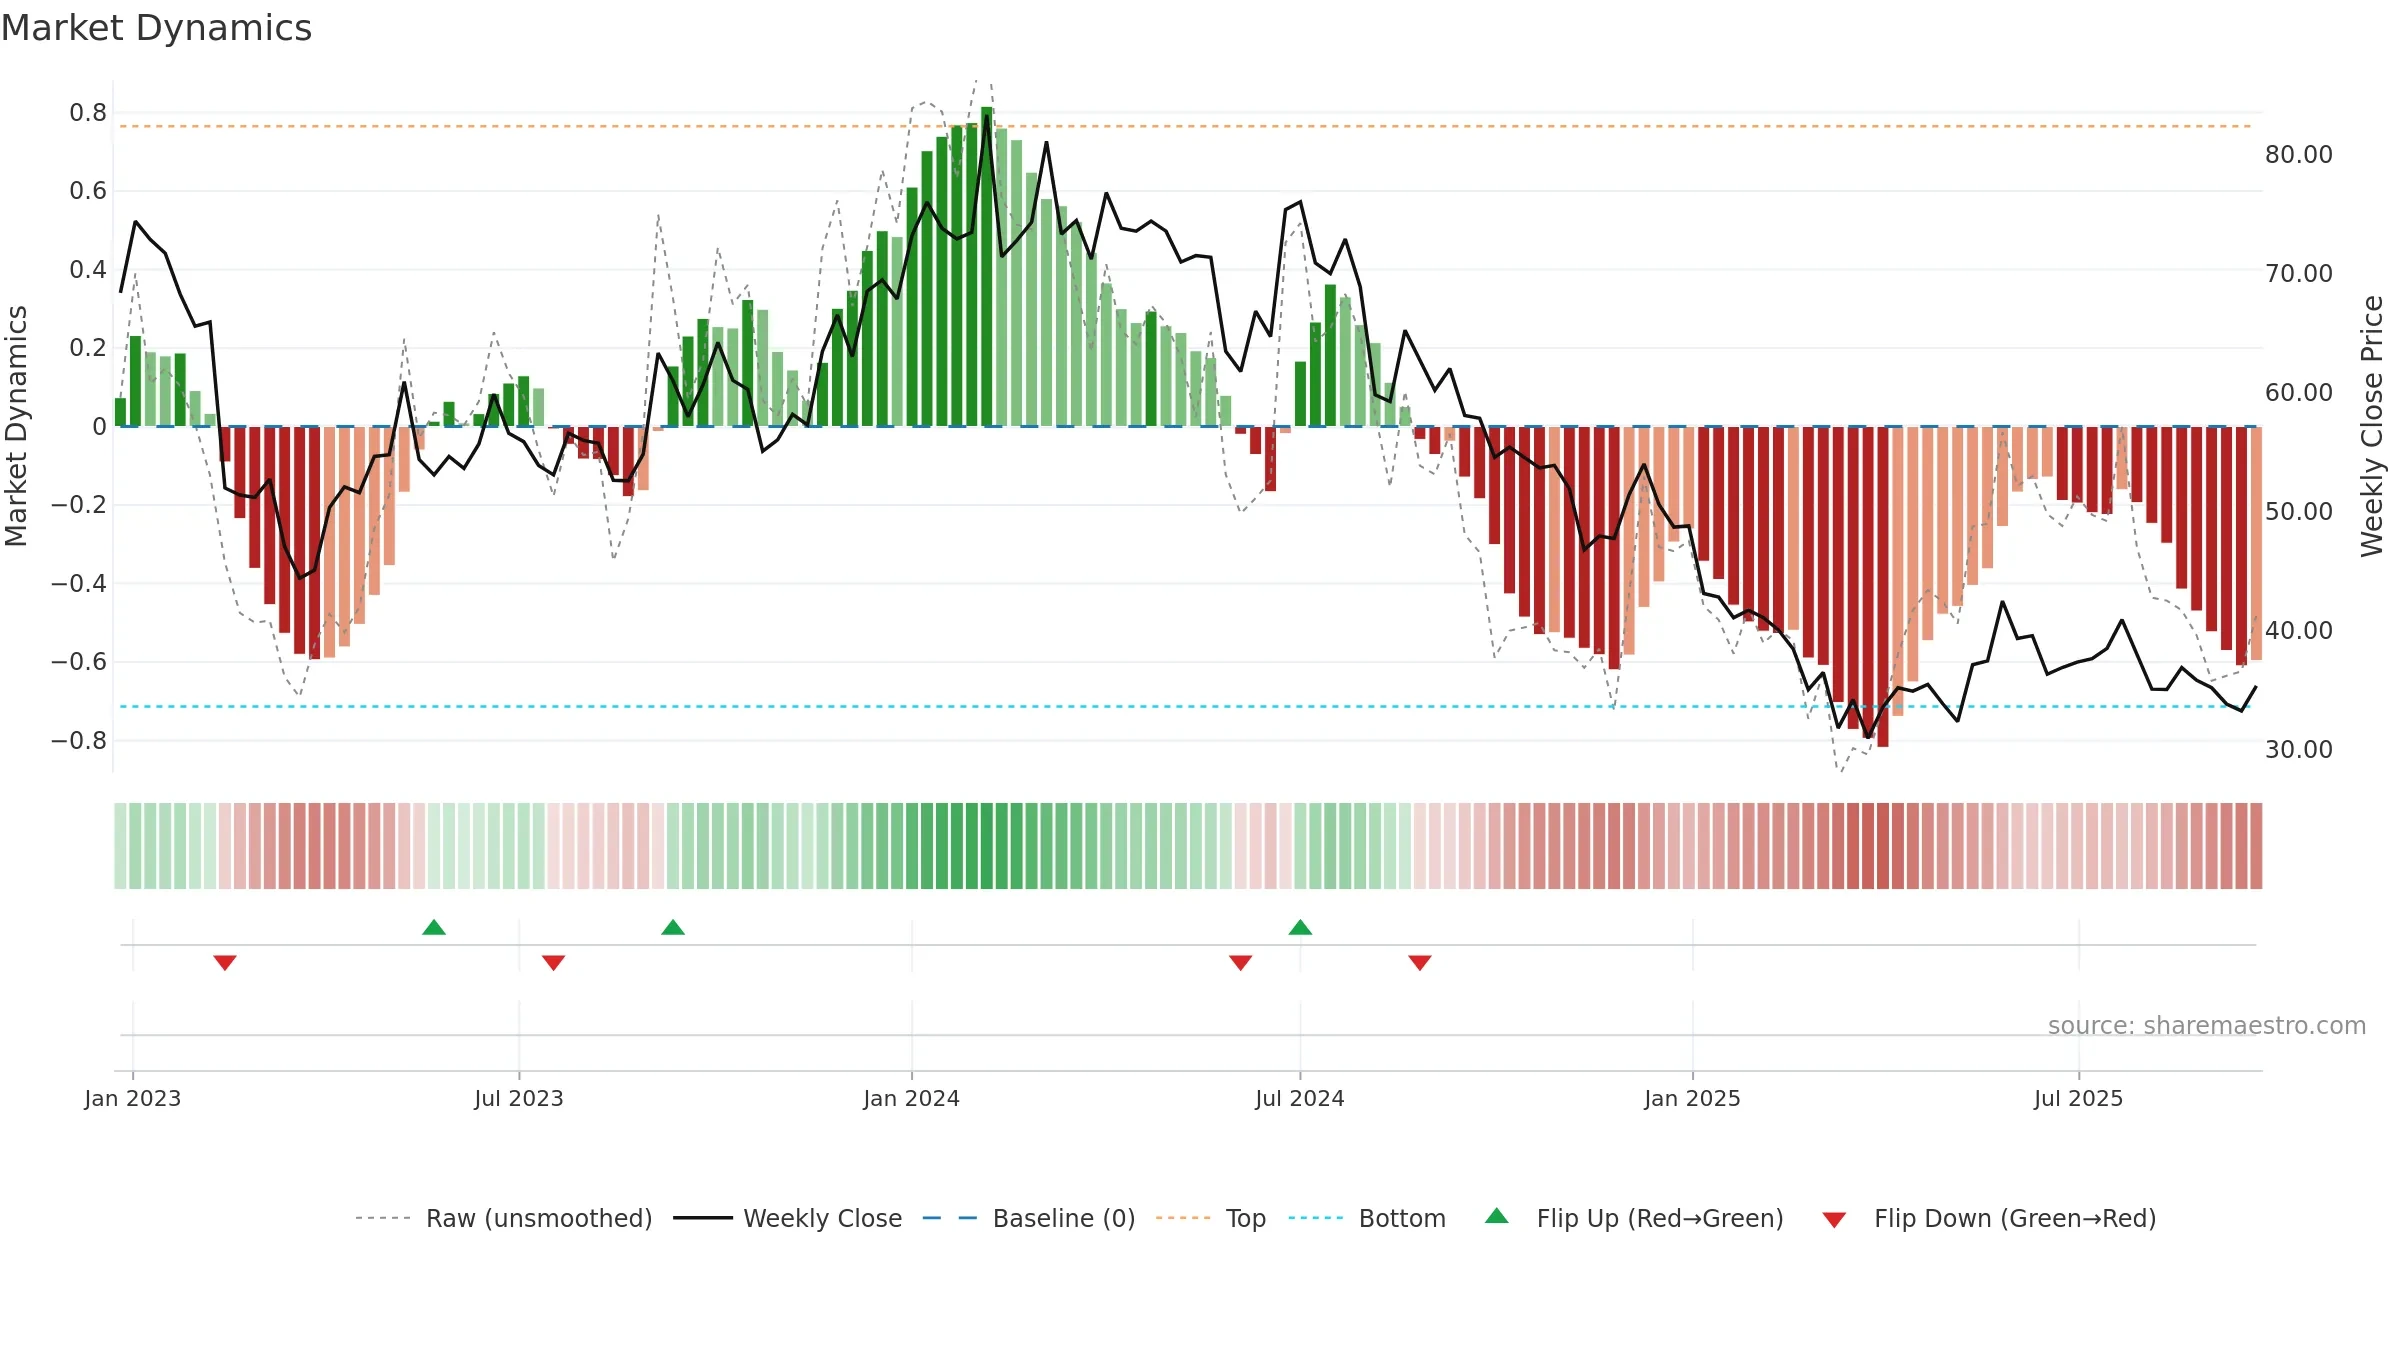Click the 60.00 price tick on right axis
The width and height of the screenshot is (2400, 1350).
click(2299, 393)
